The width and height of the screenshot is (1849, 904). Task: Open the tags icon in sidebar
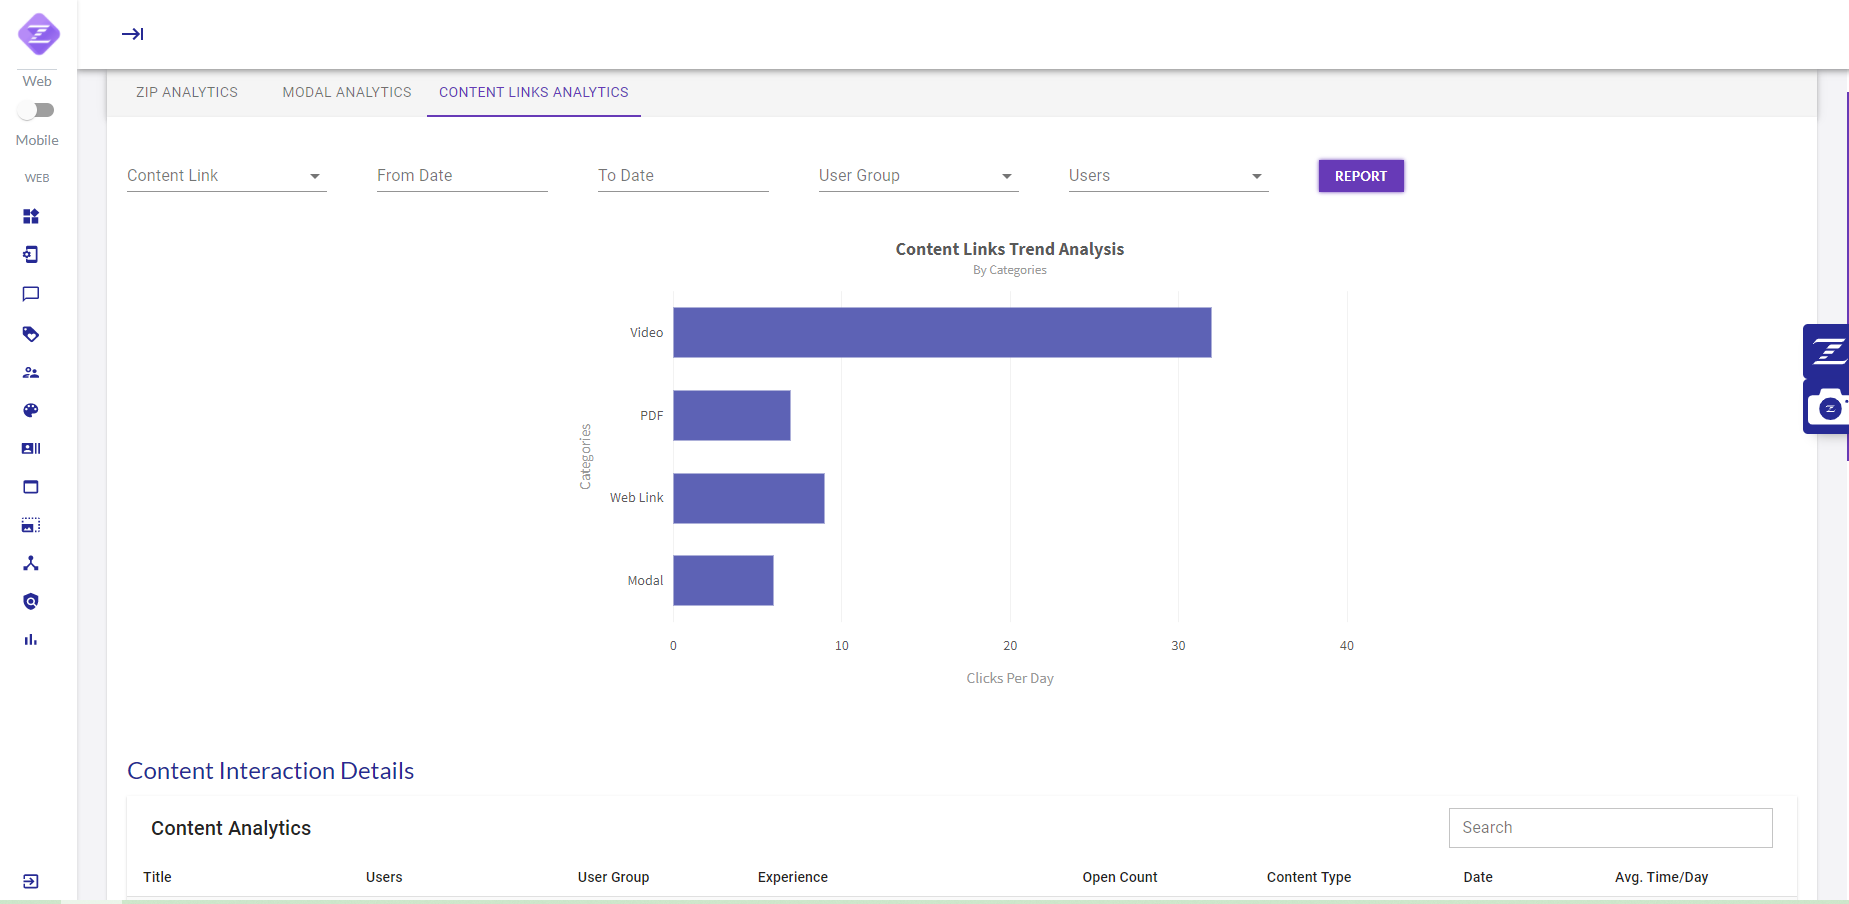coord(31,334)
